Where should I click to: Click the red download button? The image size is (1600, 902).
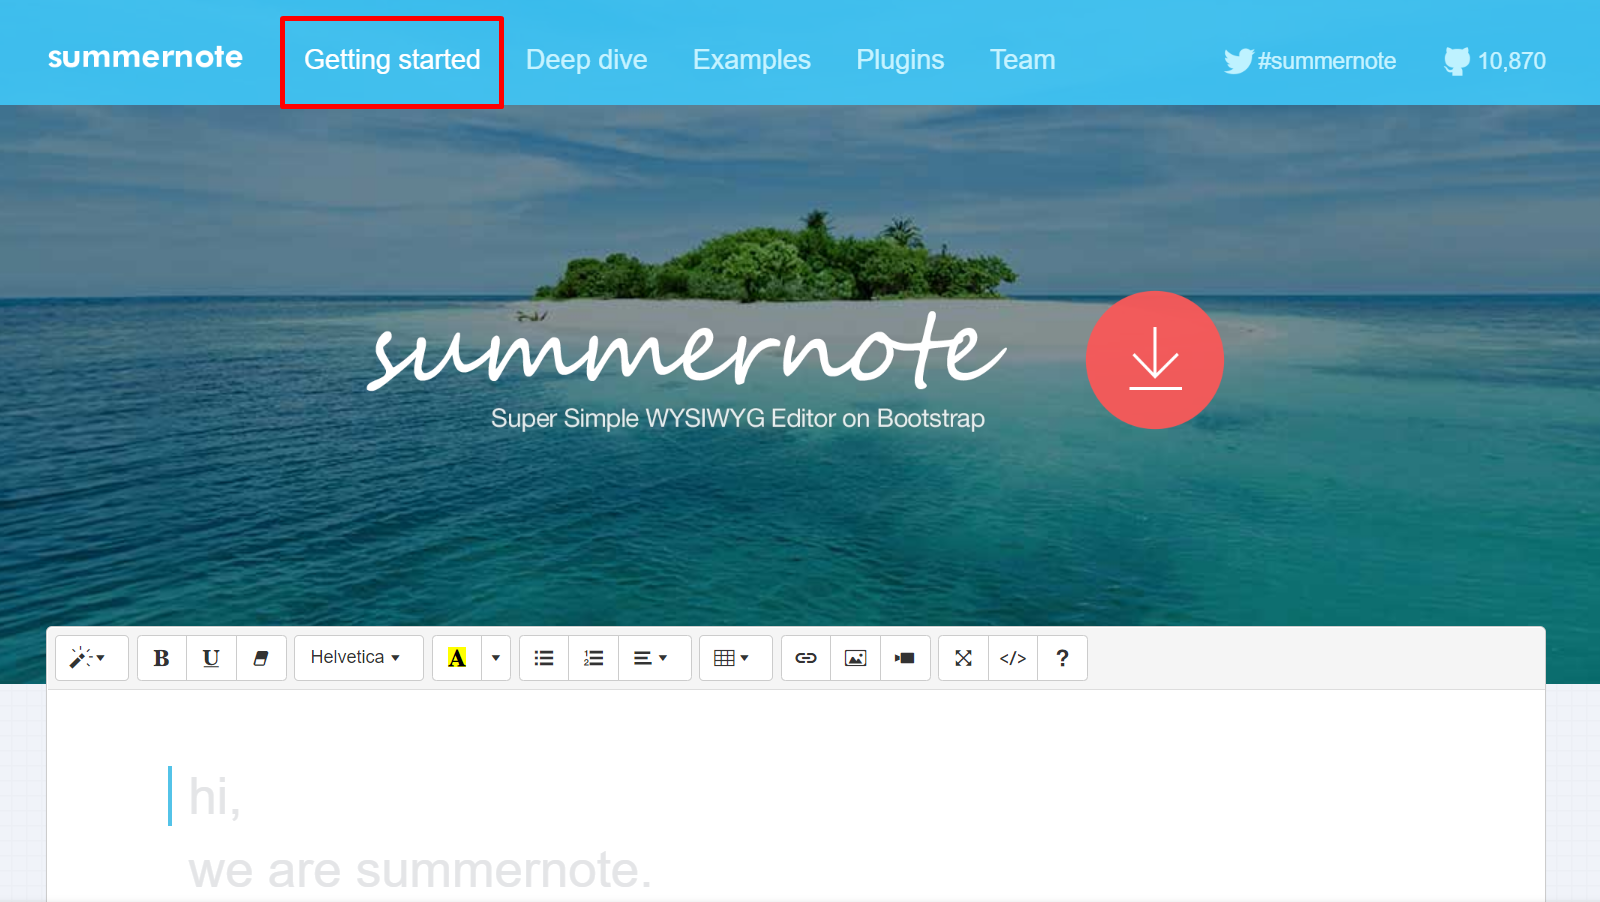[x=1155, y=360]
